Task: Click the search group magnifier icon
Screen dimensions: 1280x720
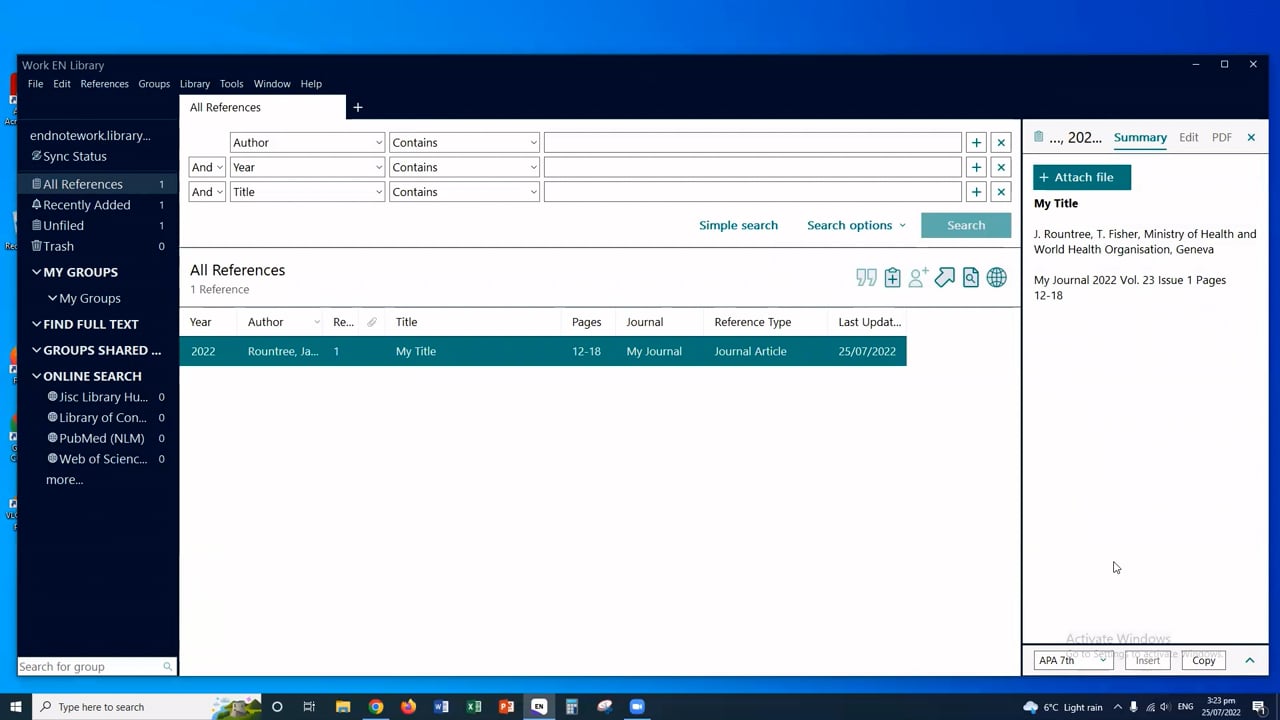Action: pos(167,667)
